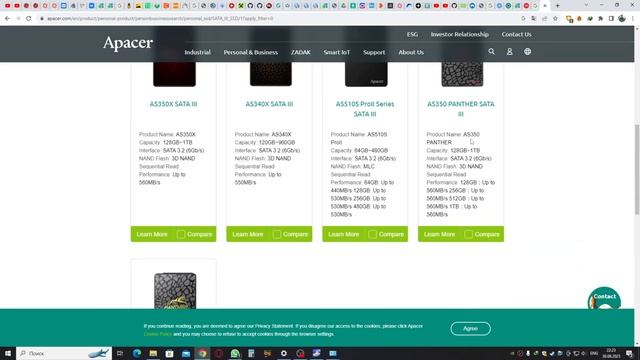The height and width of the screenshot is (360, 640).
Task: Click Learn More for AS350X
Action: click(x=152, y=234)
